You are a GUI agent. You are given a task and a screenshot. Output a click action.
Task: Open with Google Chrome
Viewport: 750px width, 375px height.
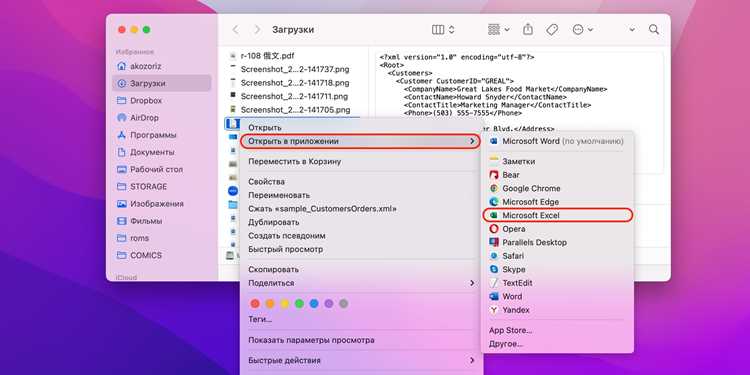[x=557, y=188]
